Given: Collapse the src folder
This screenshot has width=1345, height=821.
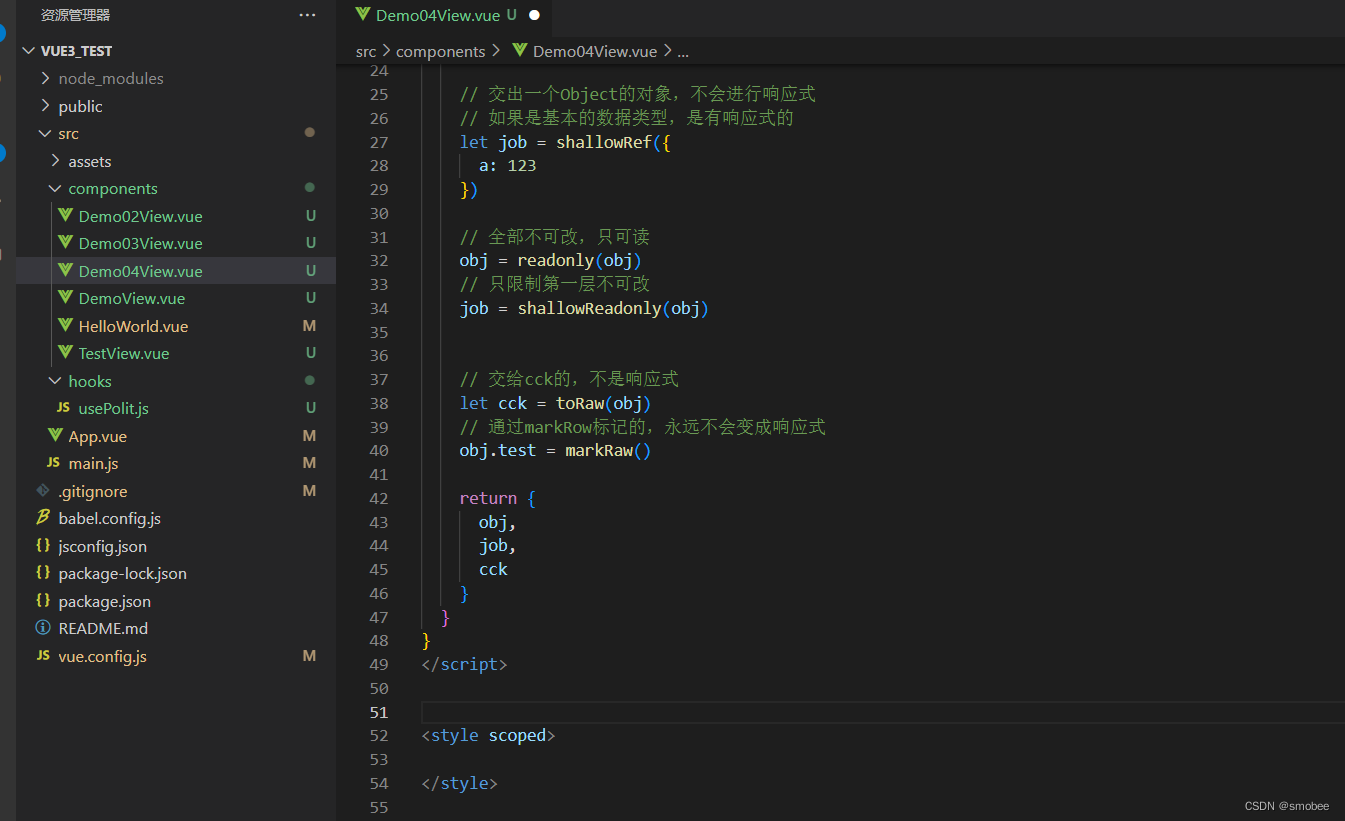Looking at the screenshot, I should (x=45, y=133).
